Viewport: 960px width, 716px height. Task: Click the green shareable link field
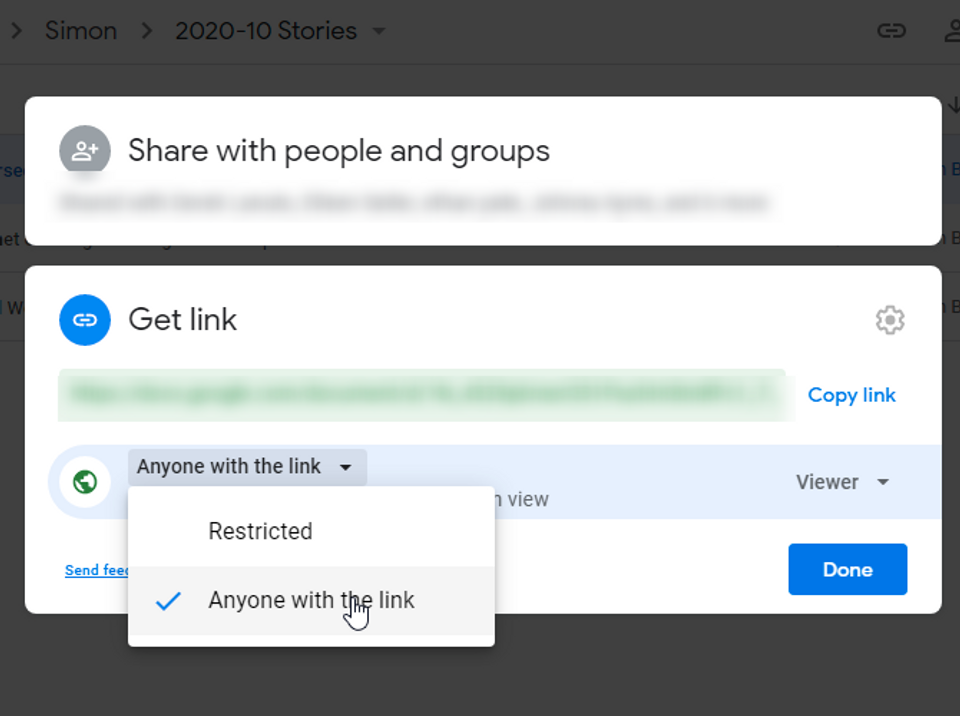tap(422, 395)
